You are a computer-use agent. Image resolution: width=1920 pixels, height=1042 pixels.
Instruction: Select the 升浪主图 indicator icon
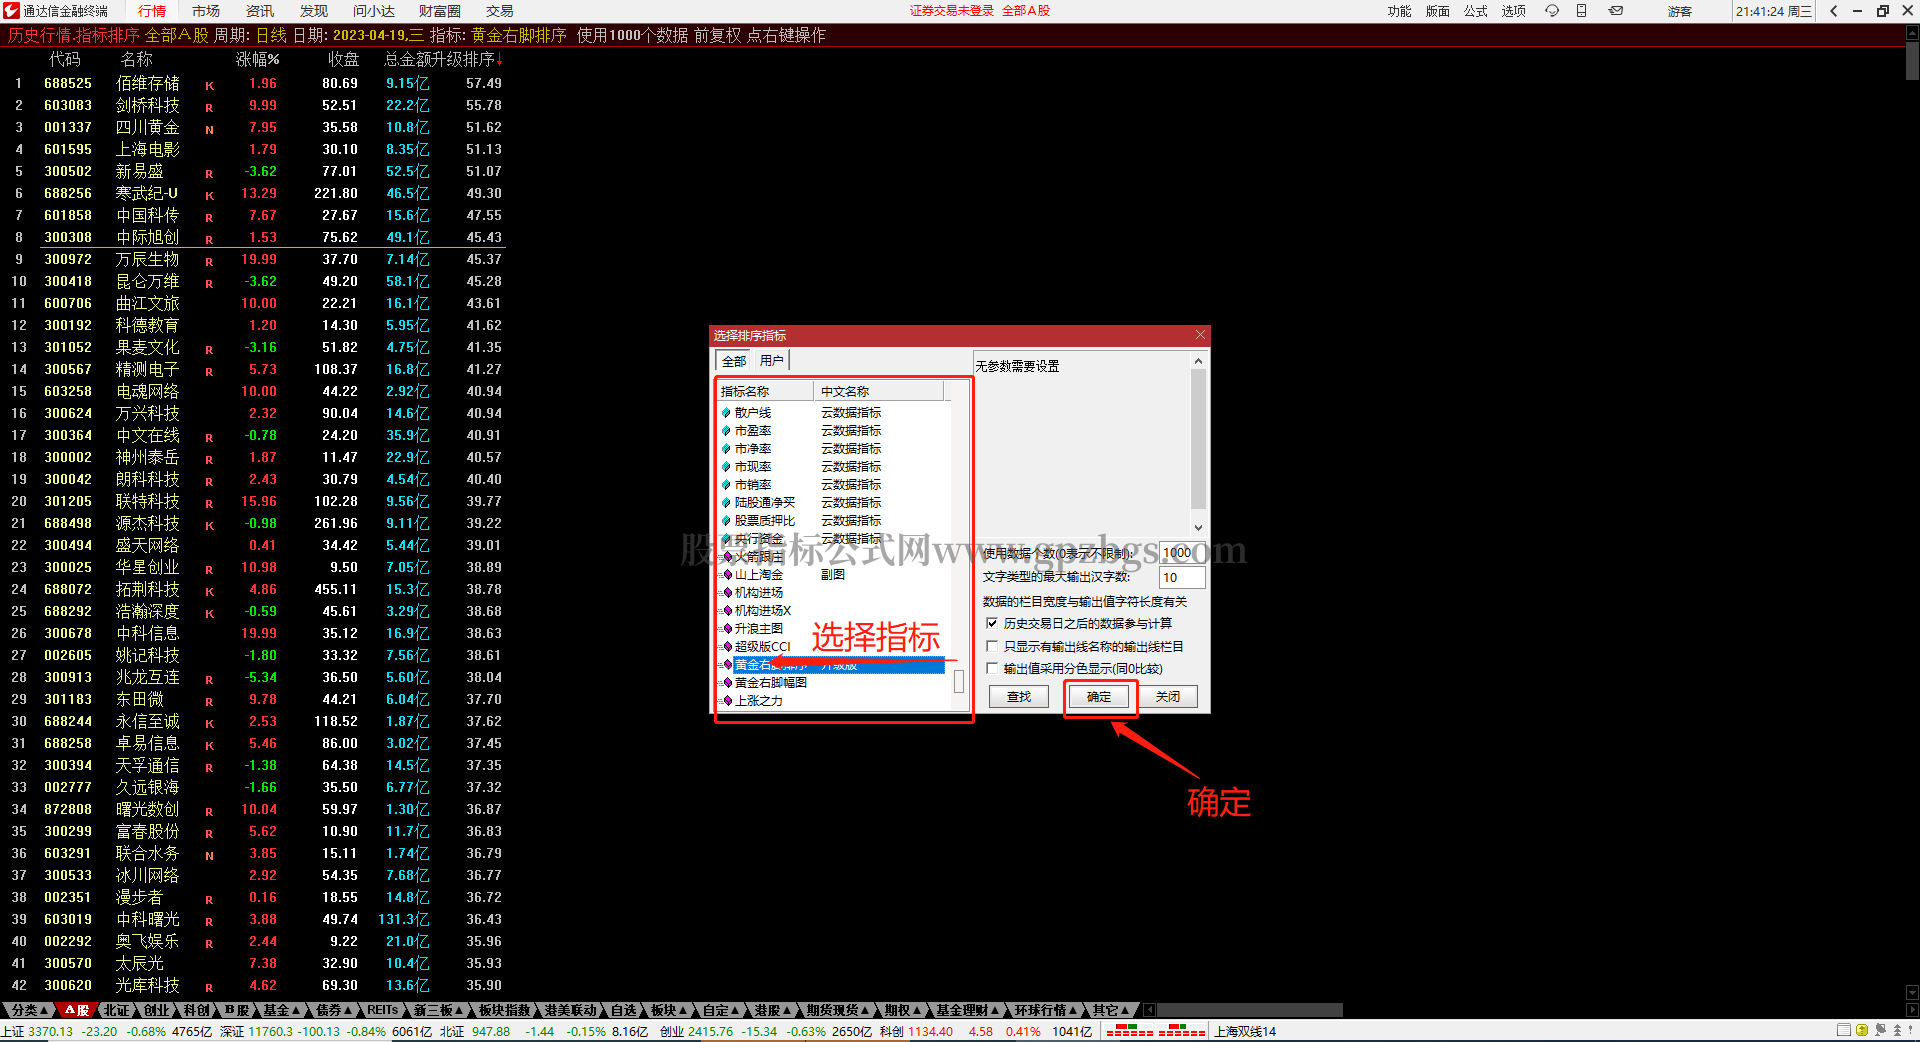[x=727, y=629]
